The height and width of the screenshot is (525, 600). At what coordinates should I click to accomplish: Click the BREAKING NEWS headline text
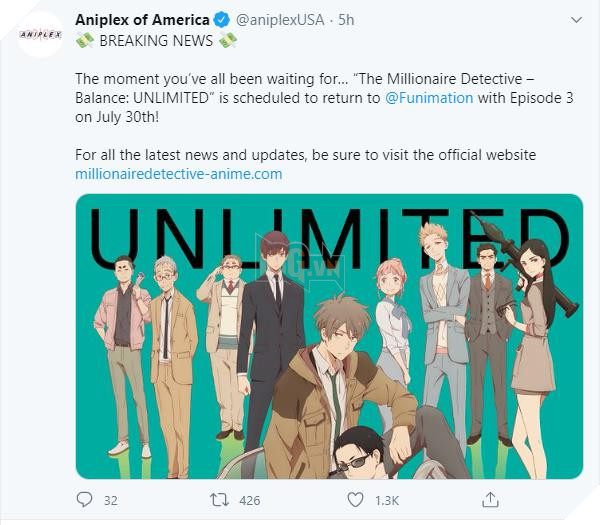point(156,41)
